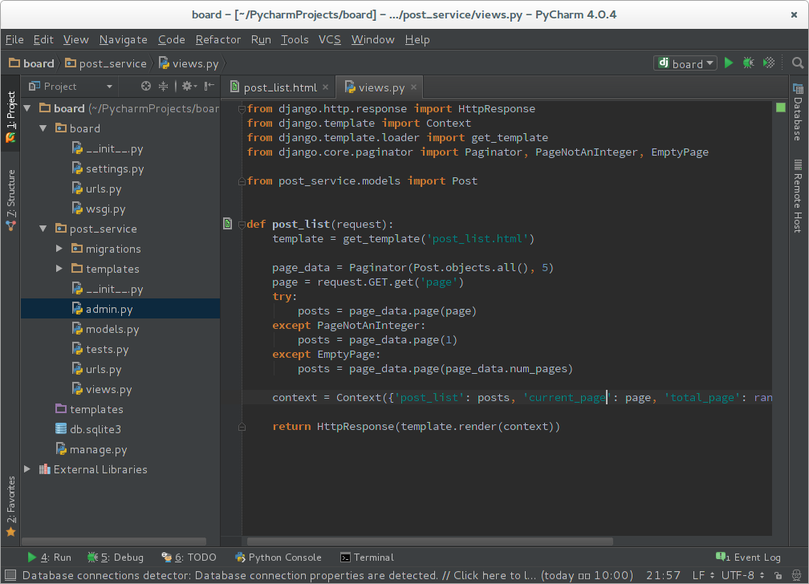Image resolution: width=809 pixels, height=584 pixels.
Task: Click the template gutter icon beside post_list
Action: click(x=228, y=223)
